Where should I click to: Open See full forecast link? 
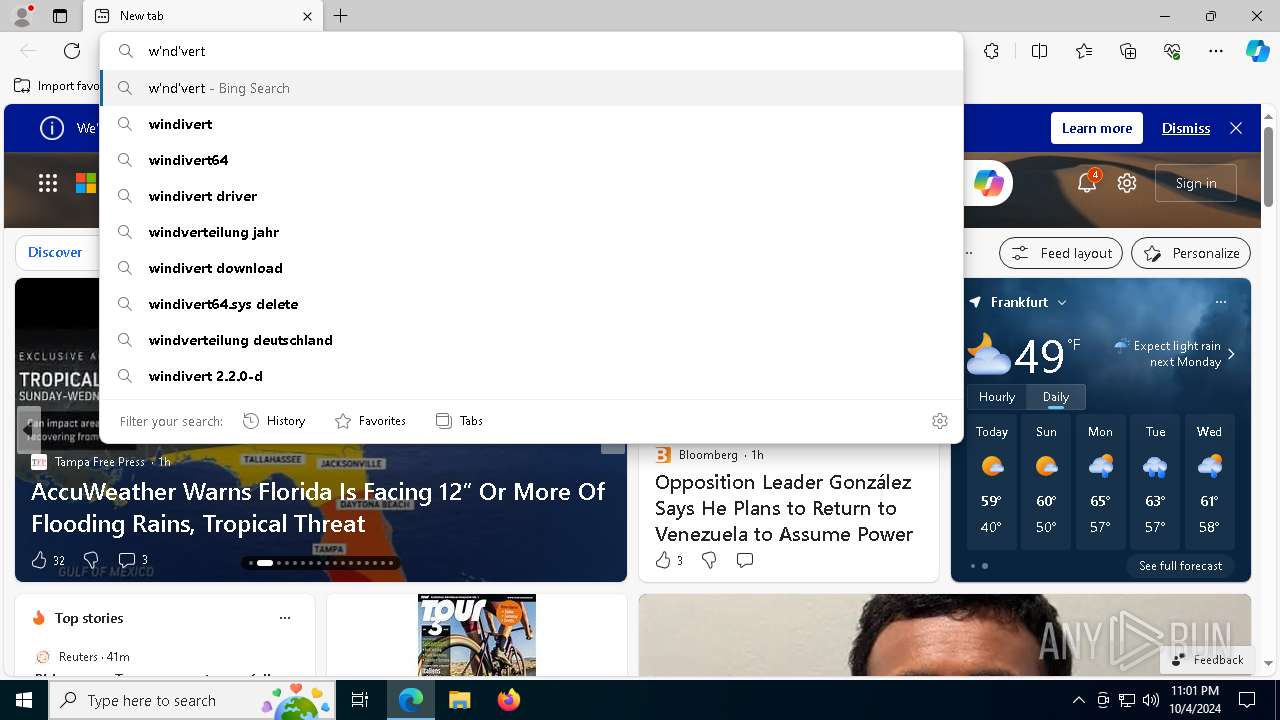click(1180, 566)
